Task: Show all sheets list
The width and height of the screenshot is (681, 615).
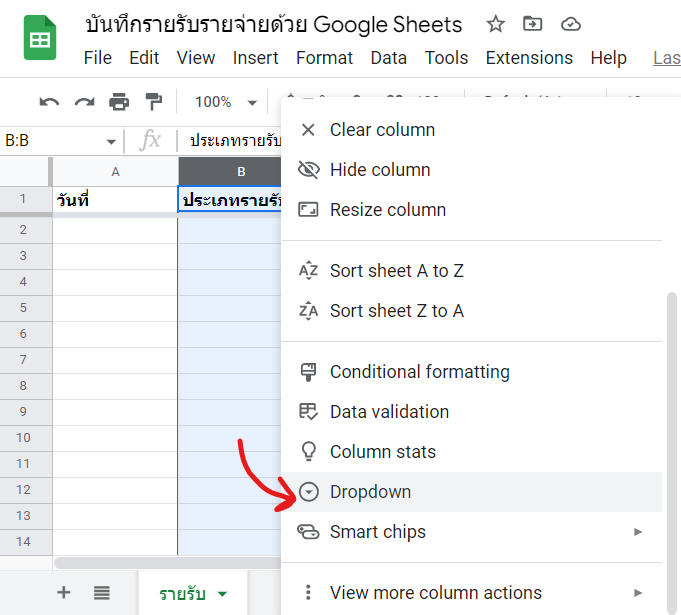Action: (102, 592)
